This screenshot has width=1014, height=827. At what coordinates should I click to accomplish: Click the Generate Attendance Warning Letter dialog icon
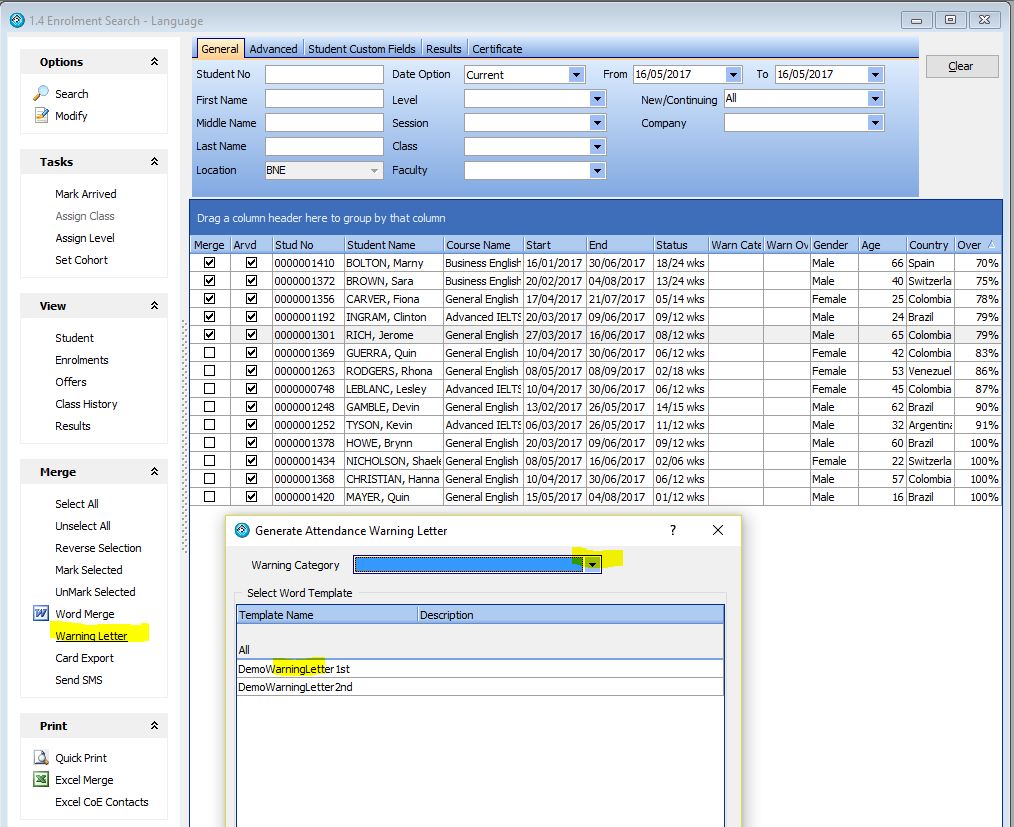pyautogui.click(x=242, y=531)
